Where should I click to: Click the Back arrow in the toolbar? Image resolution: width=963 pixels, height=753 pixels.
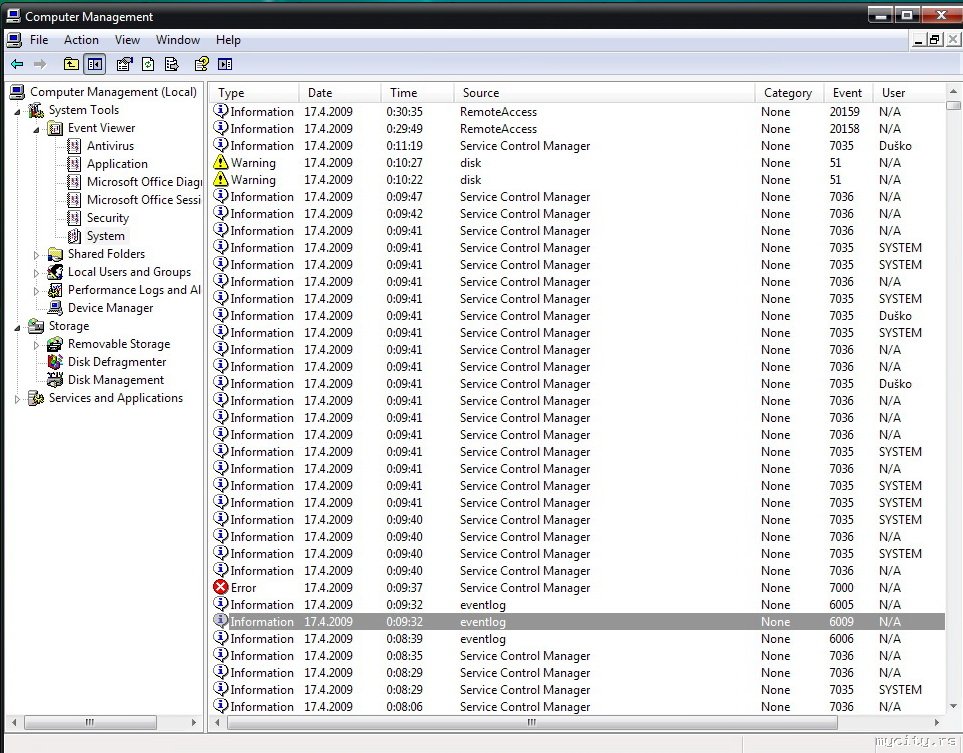[17, 64]
